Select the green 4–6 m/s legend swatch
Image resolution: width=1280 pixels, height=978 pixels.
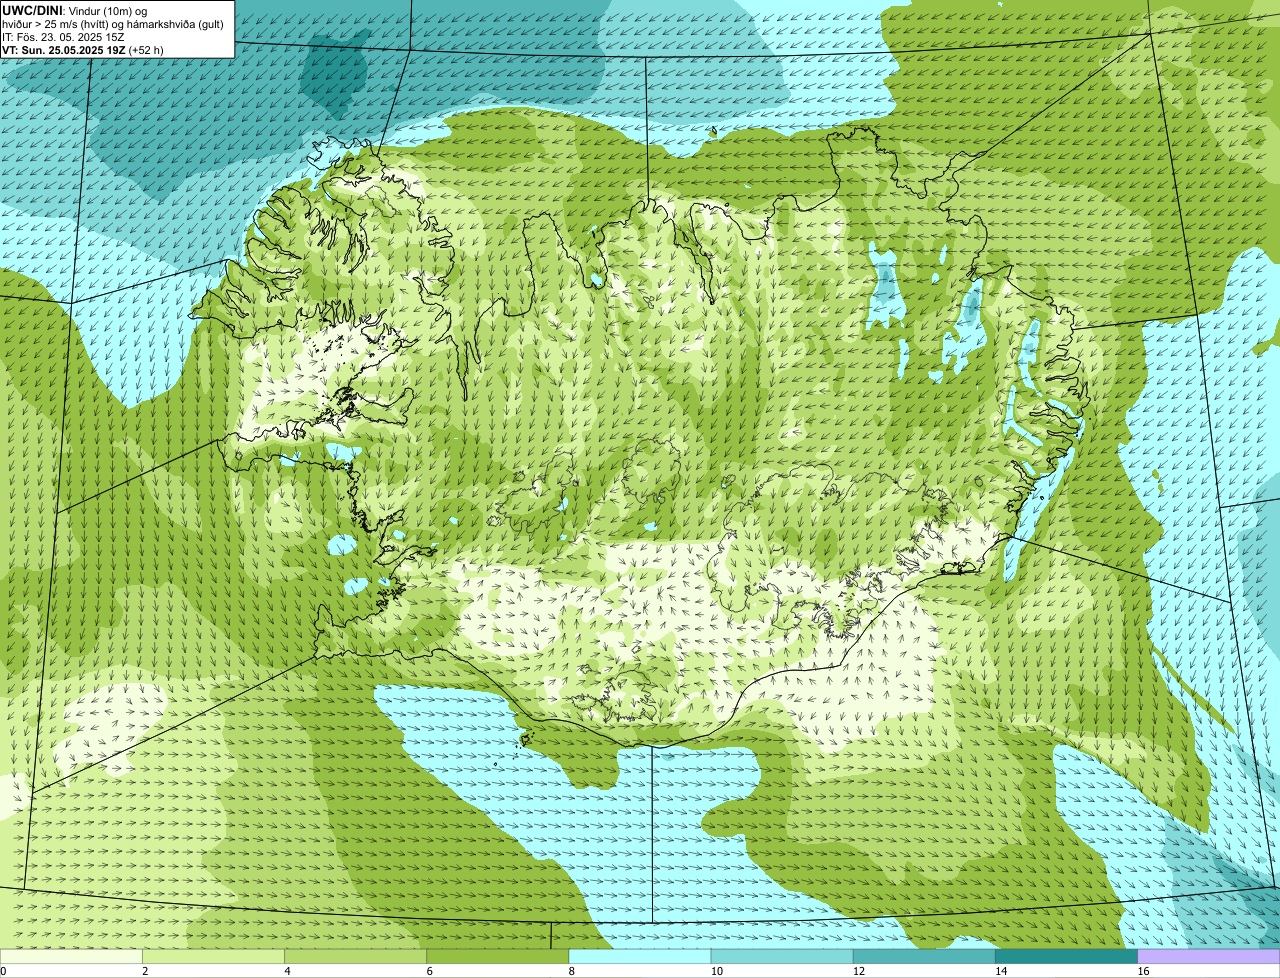[x=355, y=957]
